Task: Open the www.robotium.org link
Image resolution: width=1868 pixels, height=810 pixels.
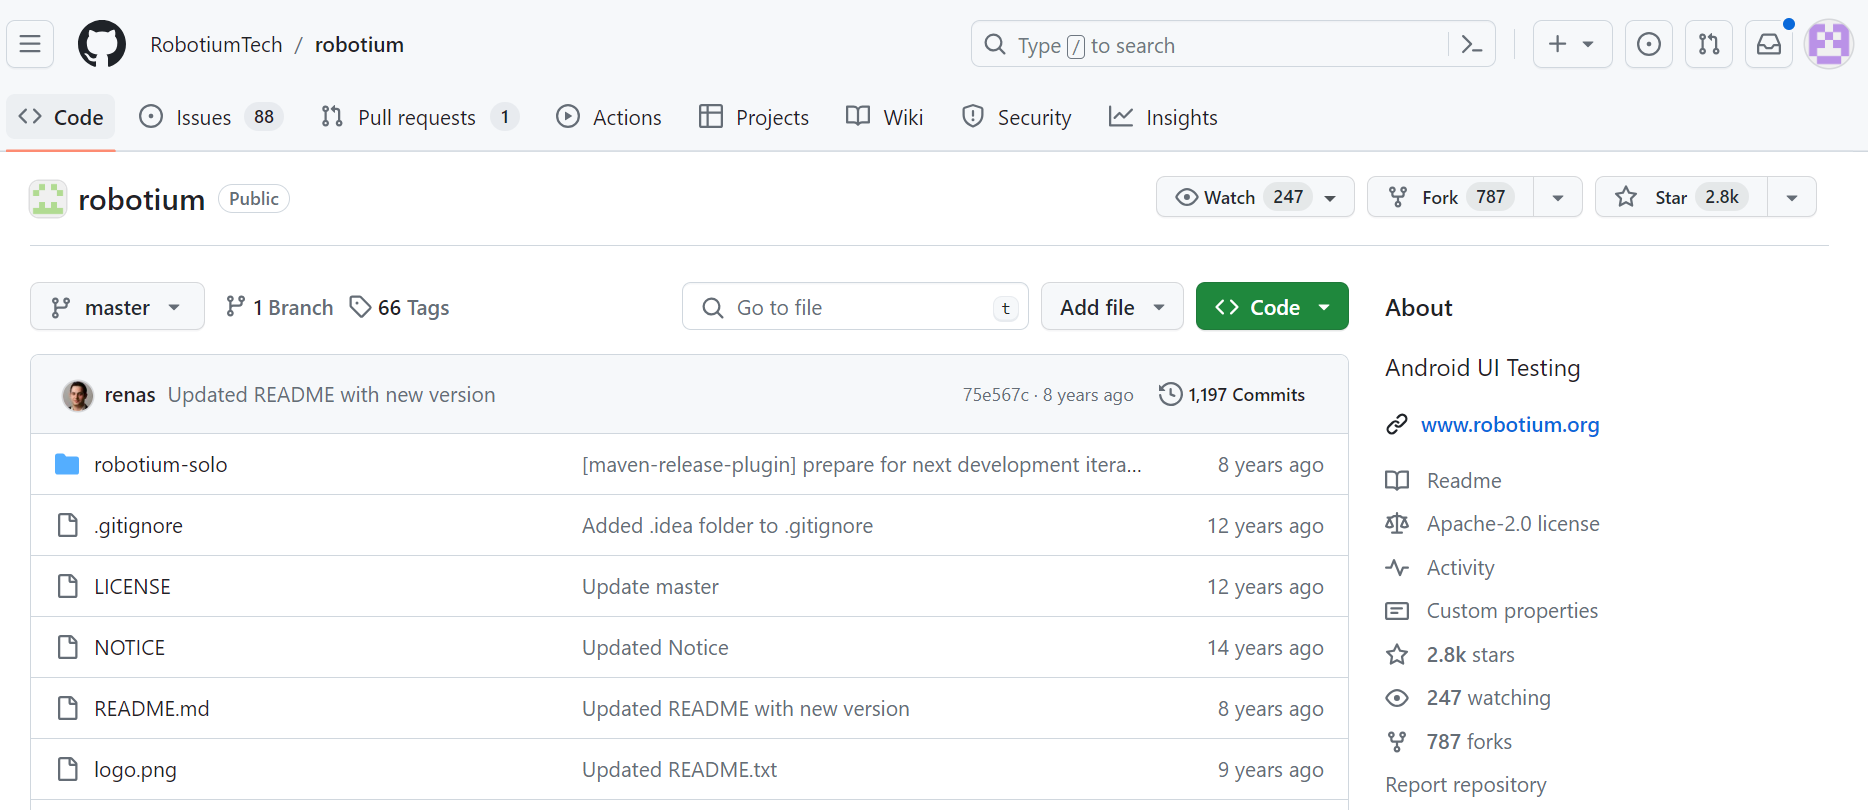Action: pos(1510,425)
